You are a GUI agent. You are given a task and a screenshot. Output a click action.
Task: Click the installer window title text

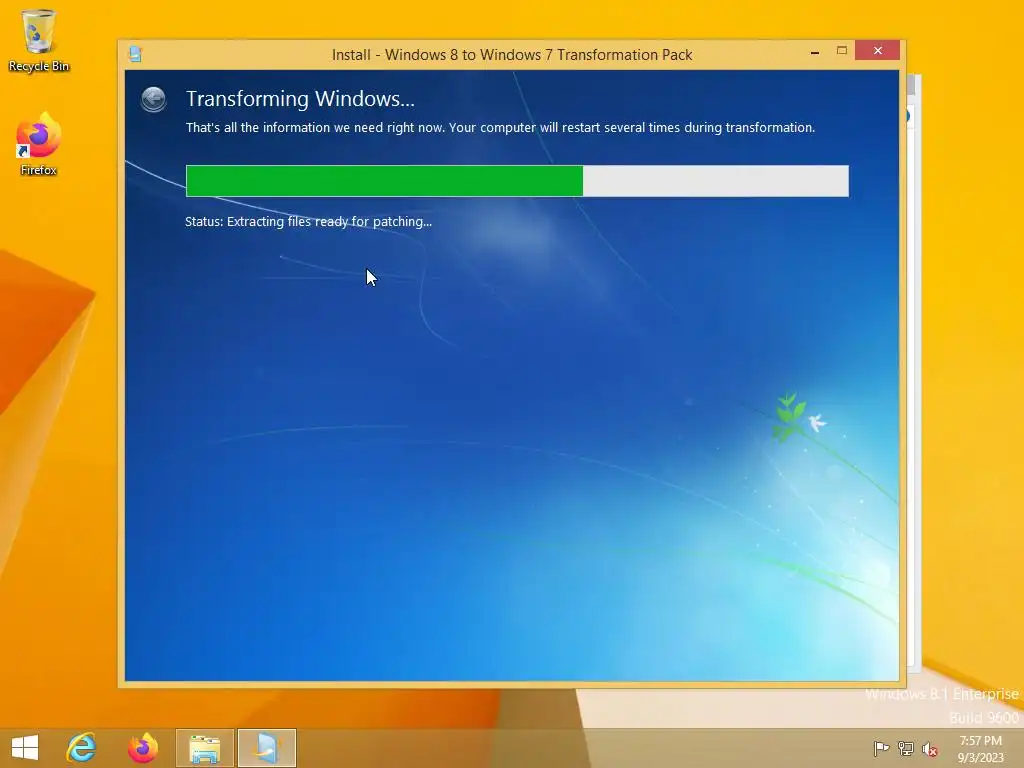pos(512,55)
